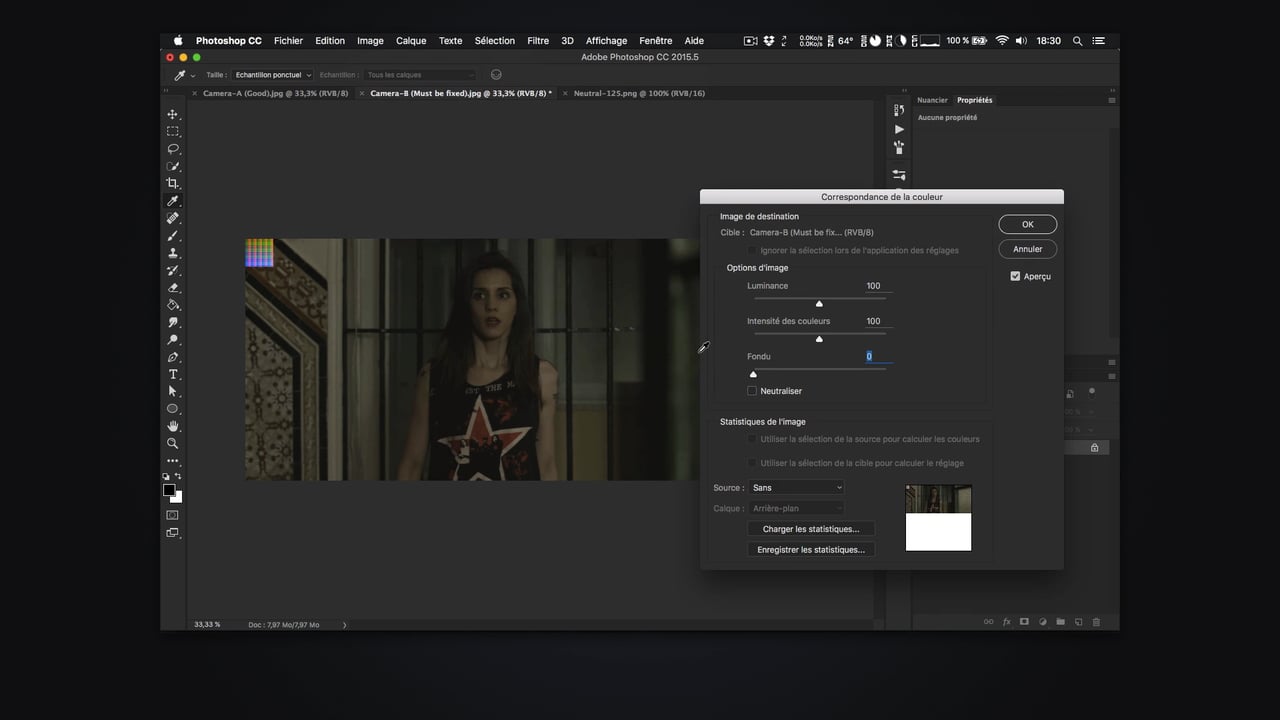
Task: Select the Eraser tool
Action: coord(172,288)
